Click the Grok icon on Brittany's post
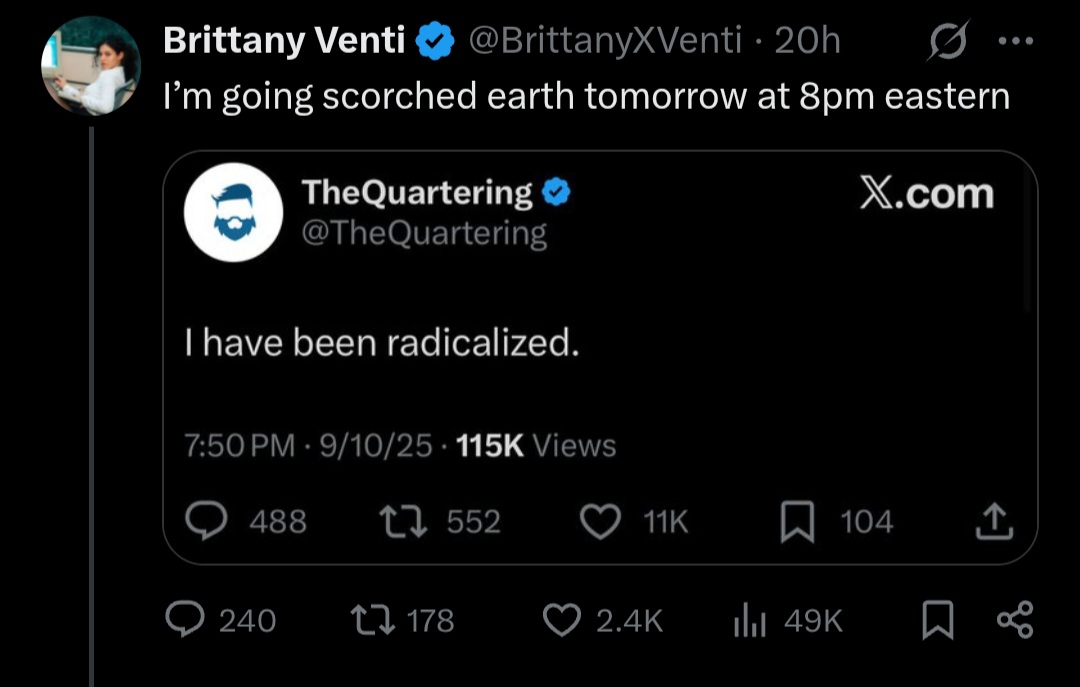The height and width of the screenshot is (687, 1080). click(x=947, y=41)
